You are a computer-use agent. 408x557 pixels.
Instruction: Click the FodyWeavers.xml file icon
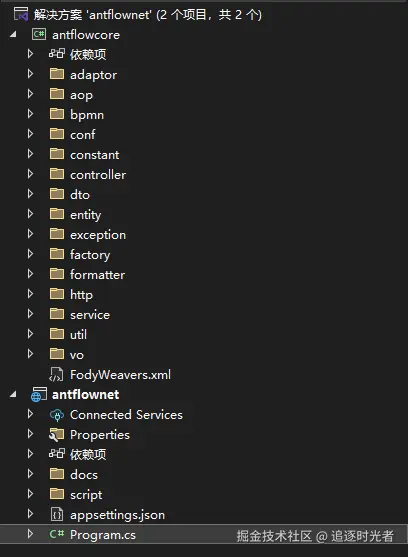coord(56,374)
